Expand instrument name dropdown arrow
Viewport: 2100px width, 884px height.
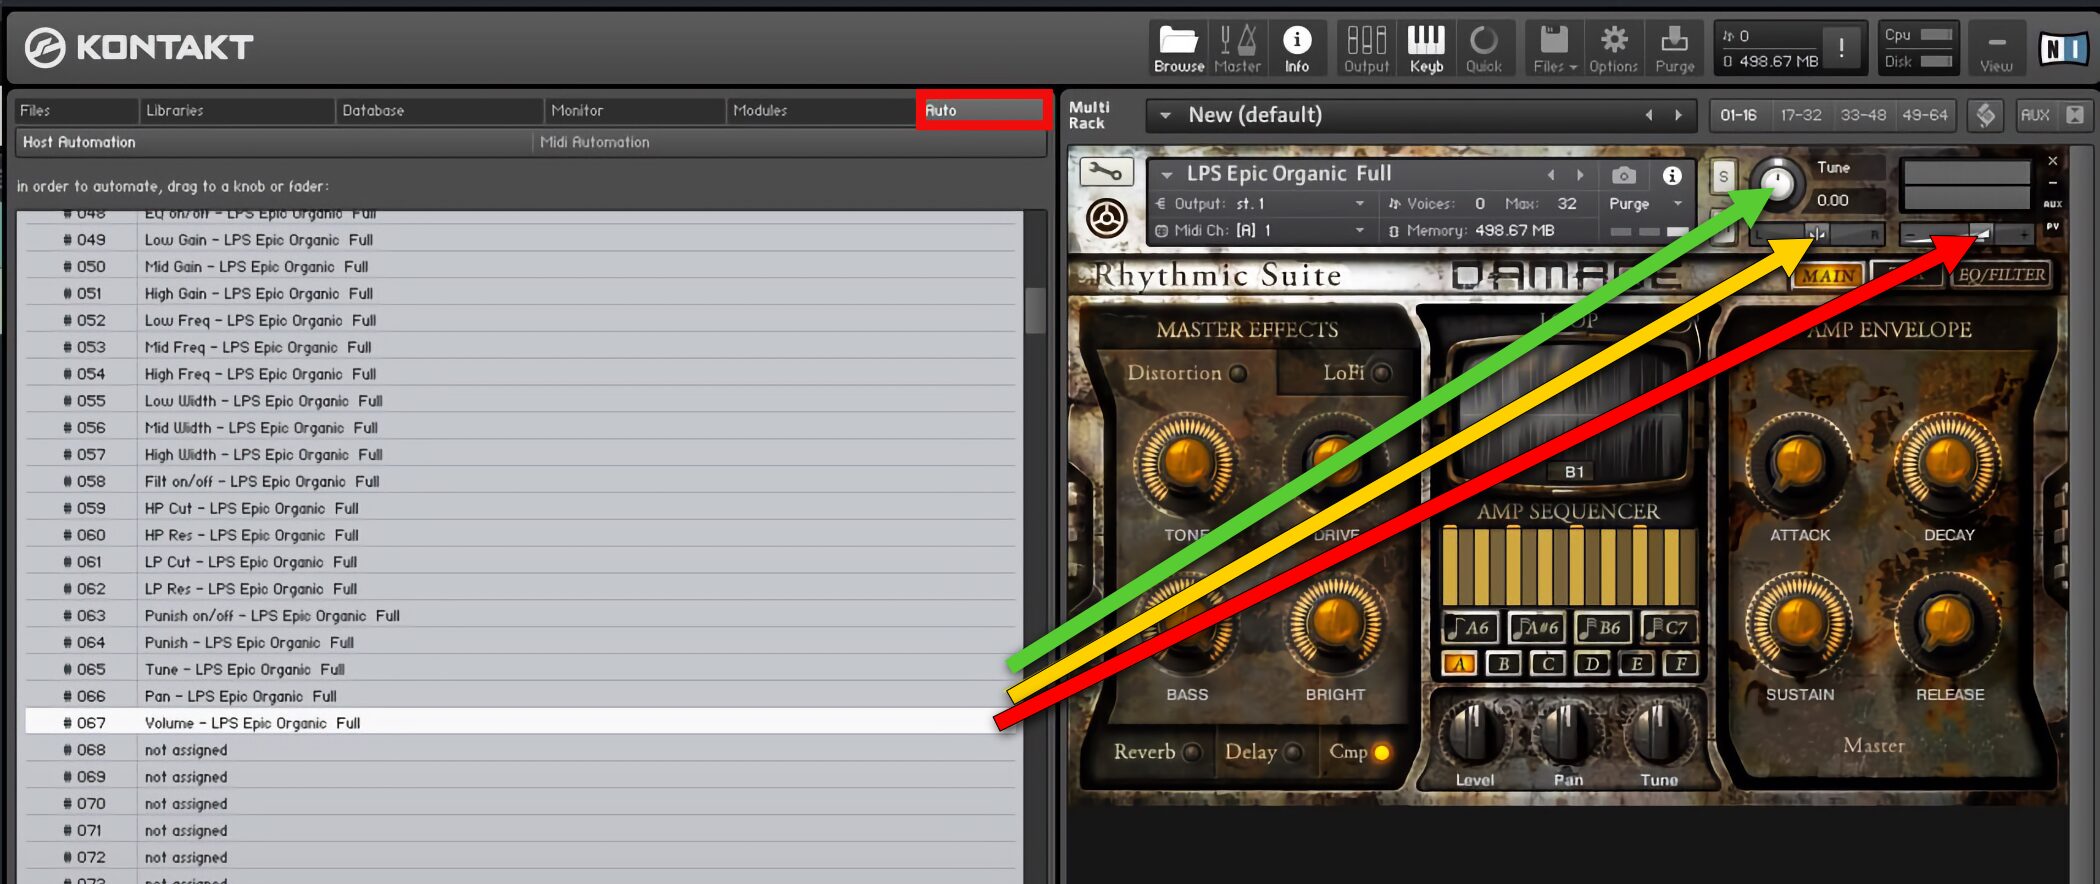tap(1166, 175)
